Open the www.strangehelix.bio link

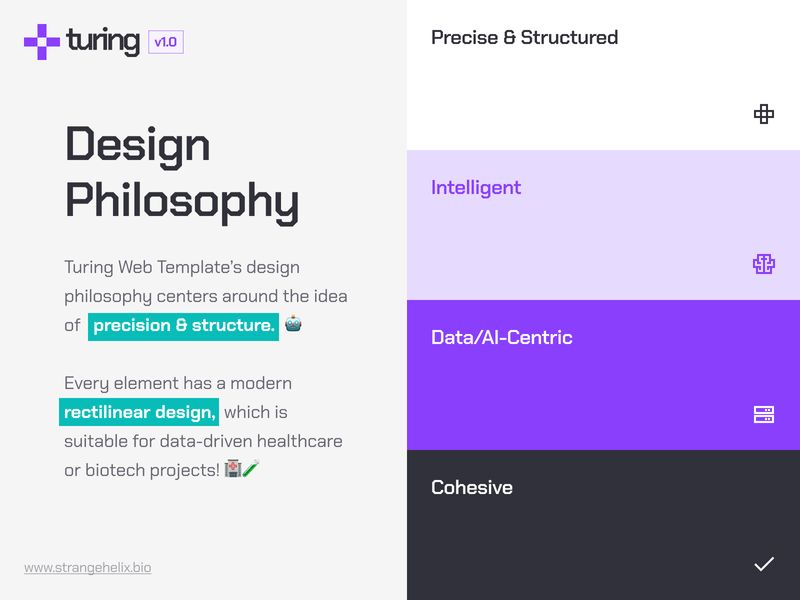pos(85,567)
